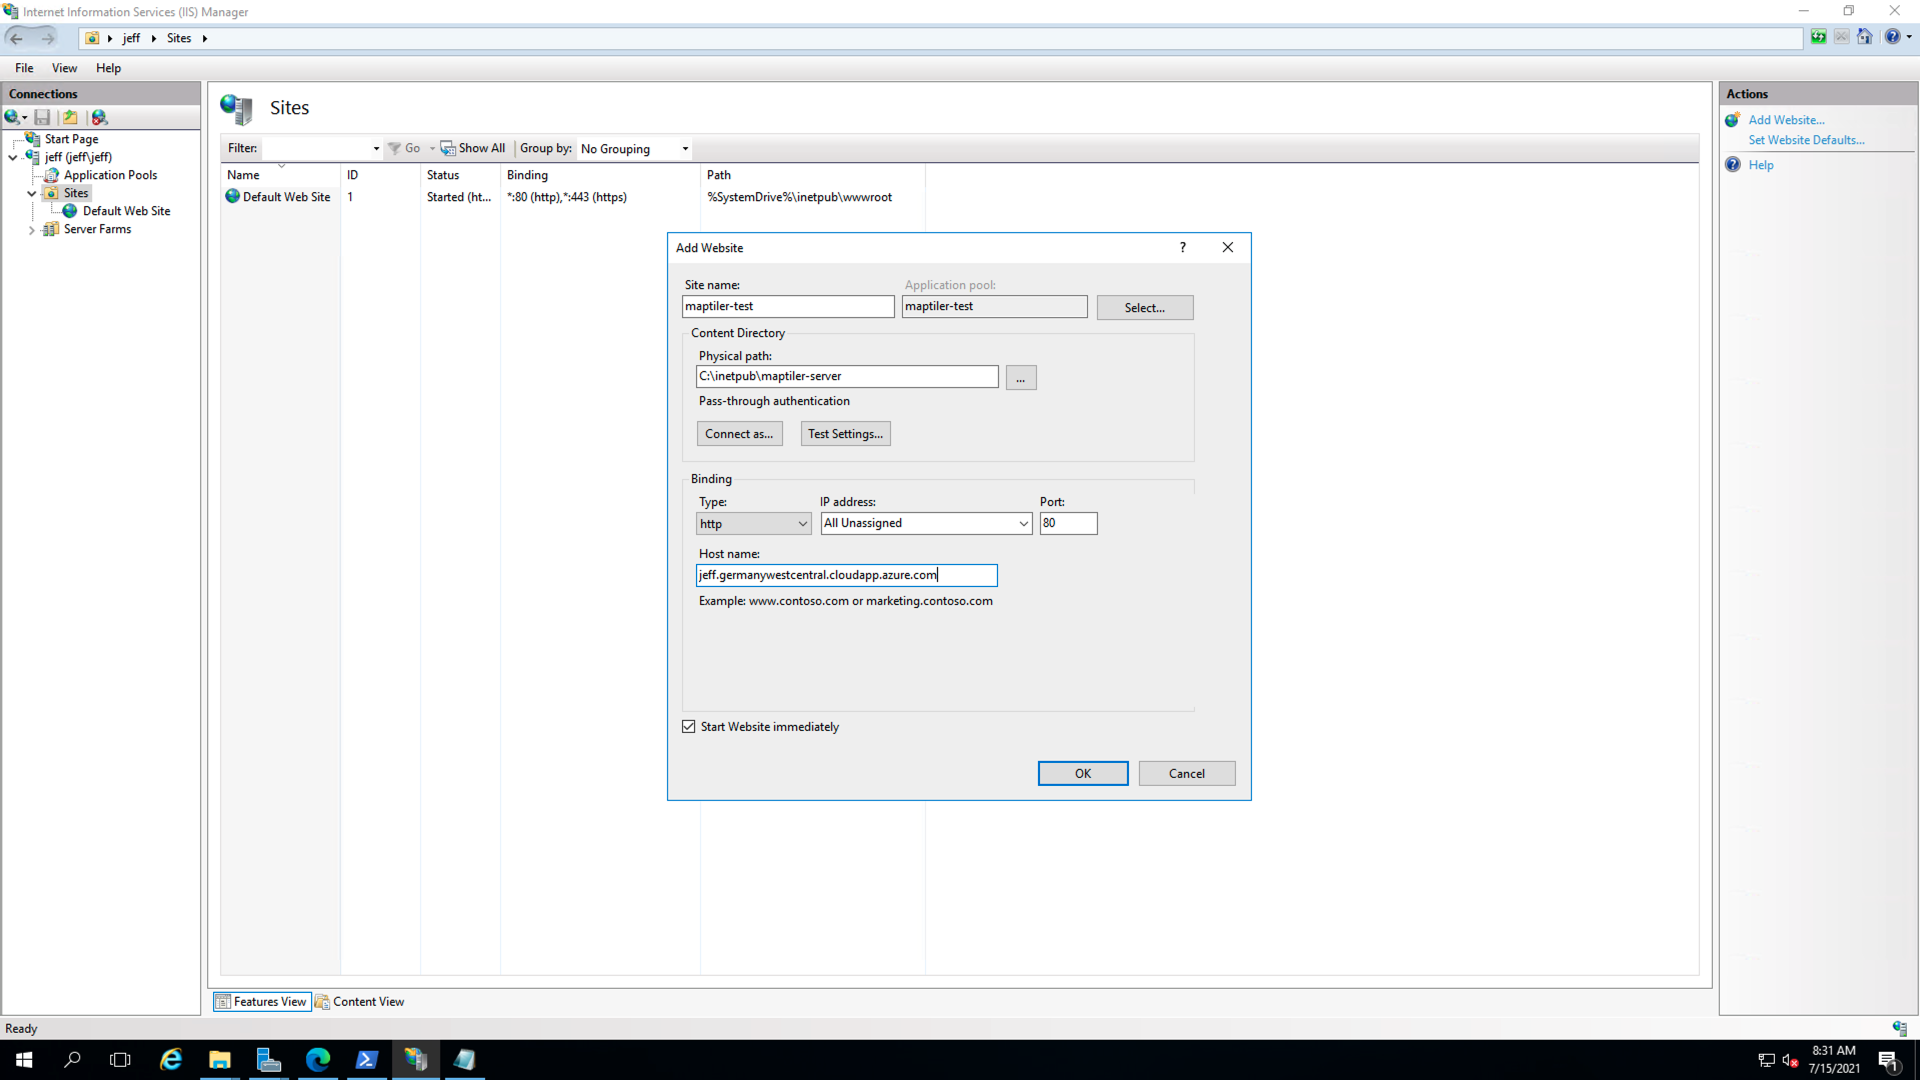Click the physical path browse button
Viewport: 1920px width, 1080px height.
[1020, 378]
